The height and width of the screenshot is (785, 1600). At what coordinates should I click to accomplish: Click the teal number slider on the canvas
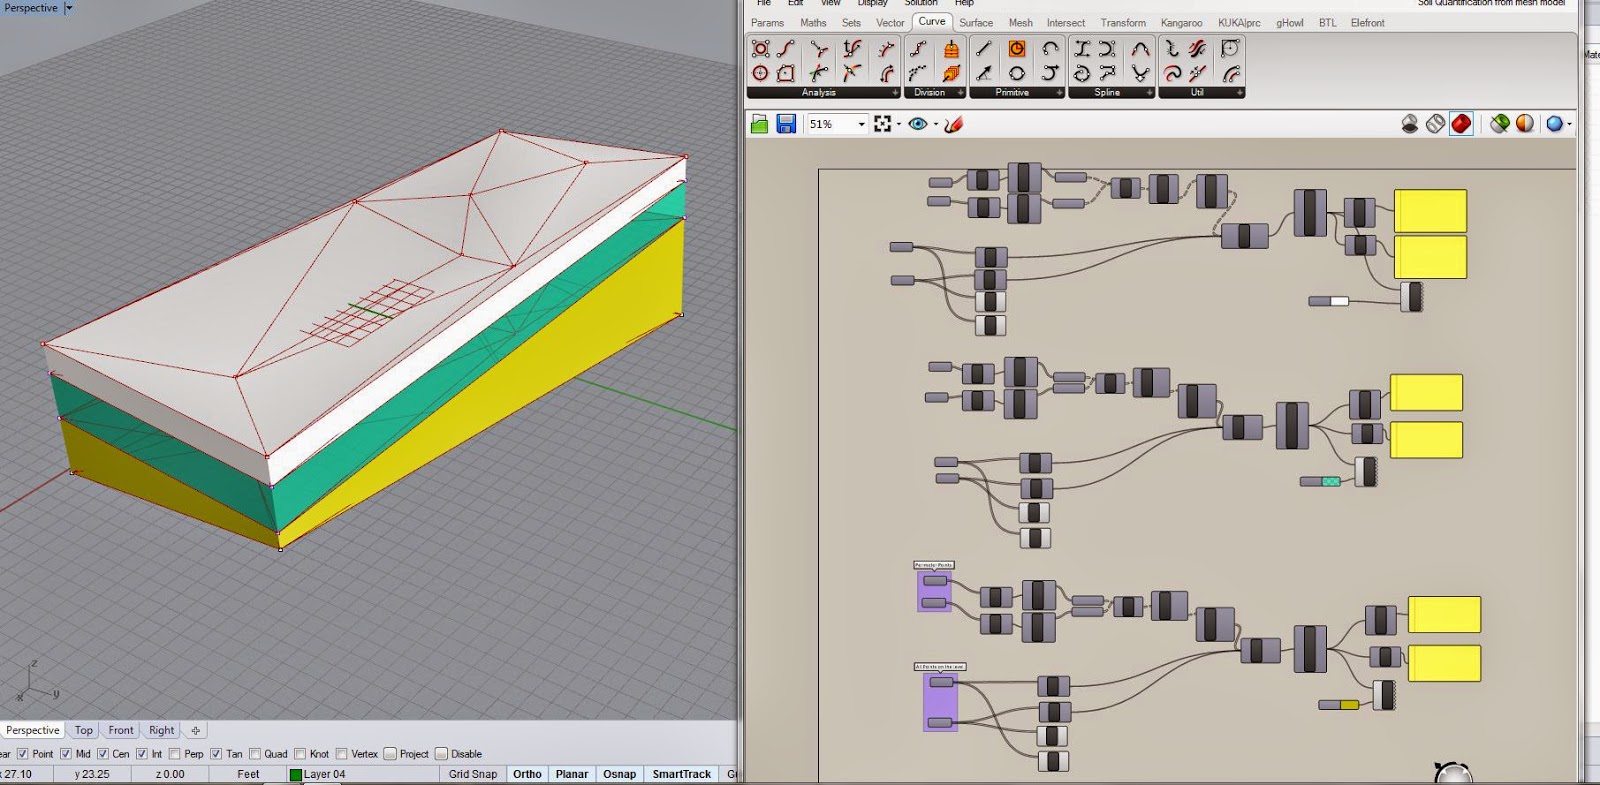1320,481
